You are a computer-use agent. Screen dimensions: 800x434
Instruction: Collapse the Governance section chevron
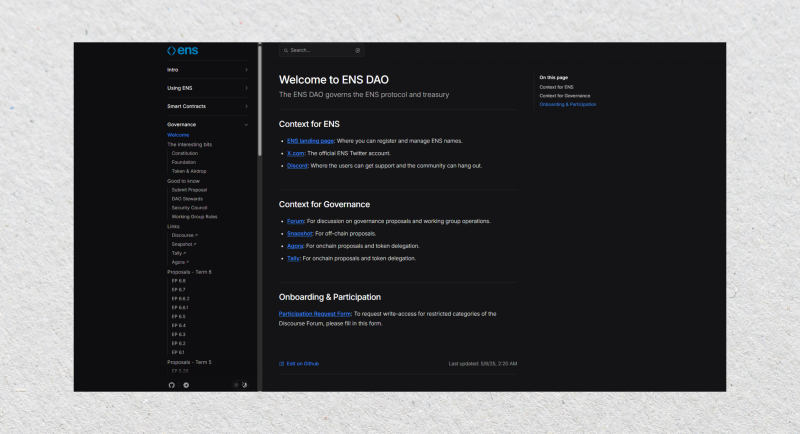pyautogui.click(x=246, y=125)
